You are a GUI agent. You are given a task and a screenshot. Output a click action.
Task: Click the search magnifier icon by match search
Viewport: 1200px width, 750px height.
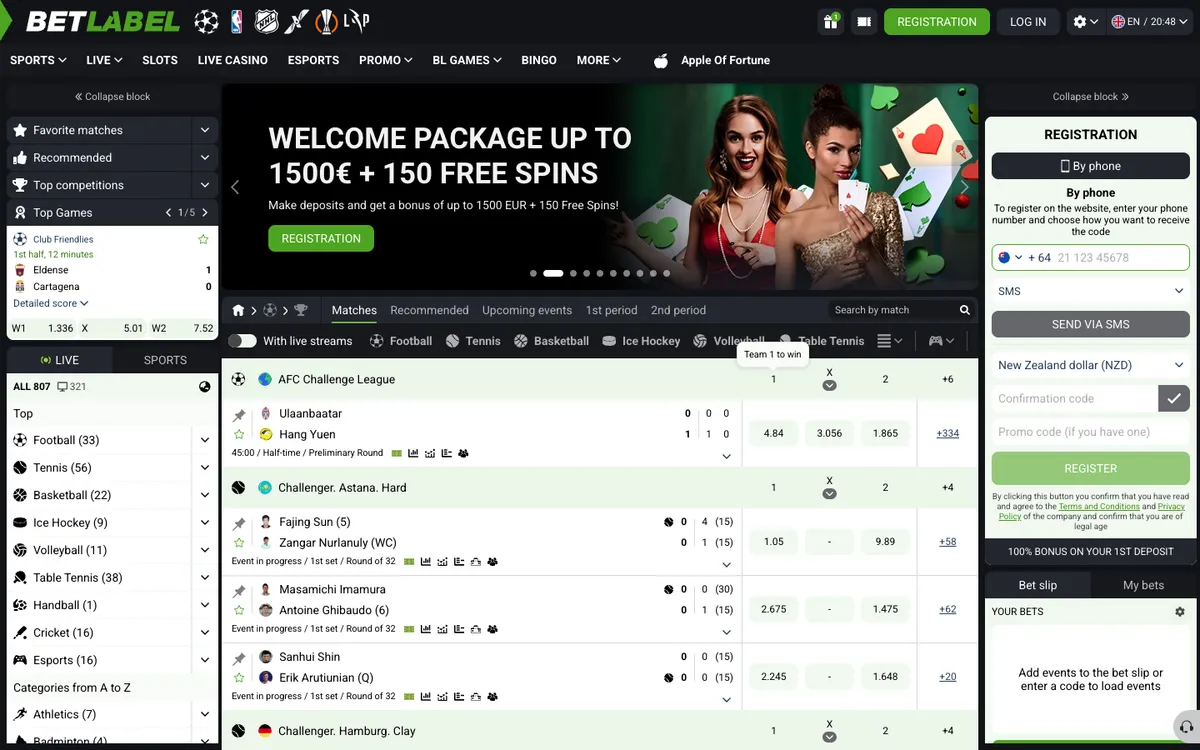pos(965,310)
